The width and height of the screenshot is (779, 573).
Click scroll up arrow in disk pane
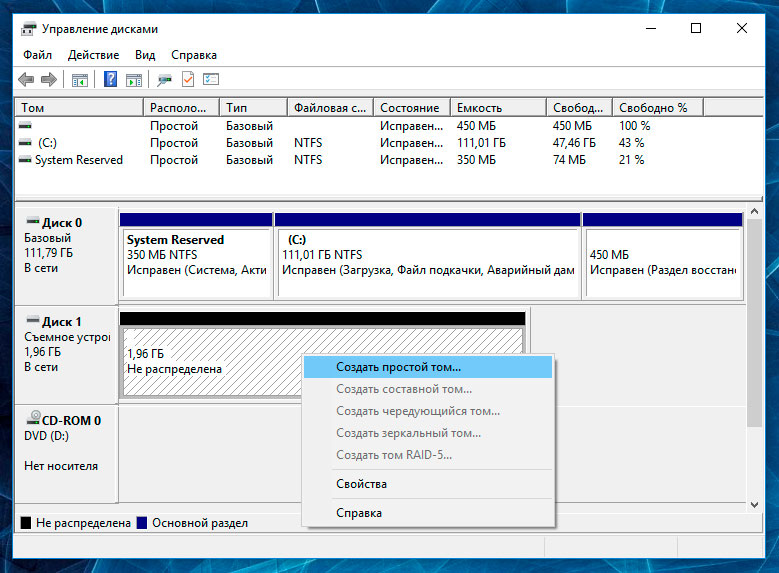click(x=754, y=212)
